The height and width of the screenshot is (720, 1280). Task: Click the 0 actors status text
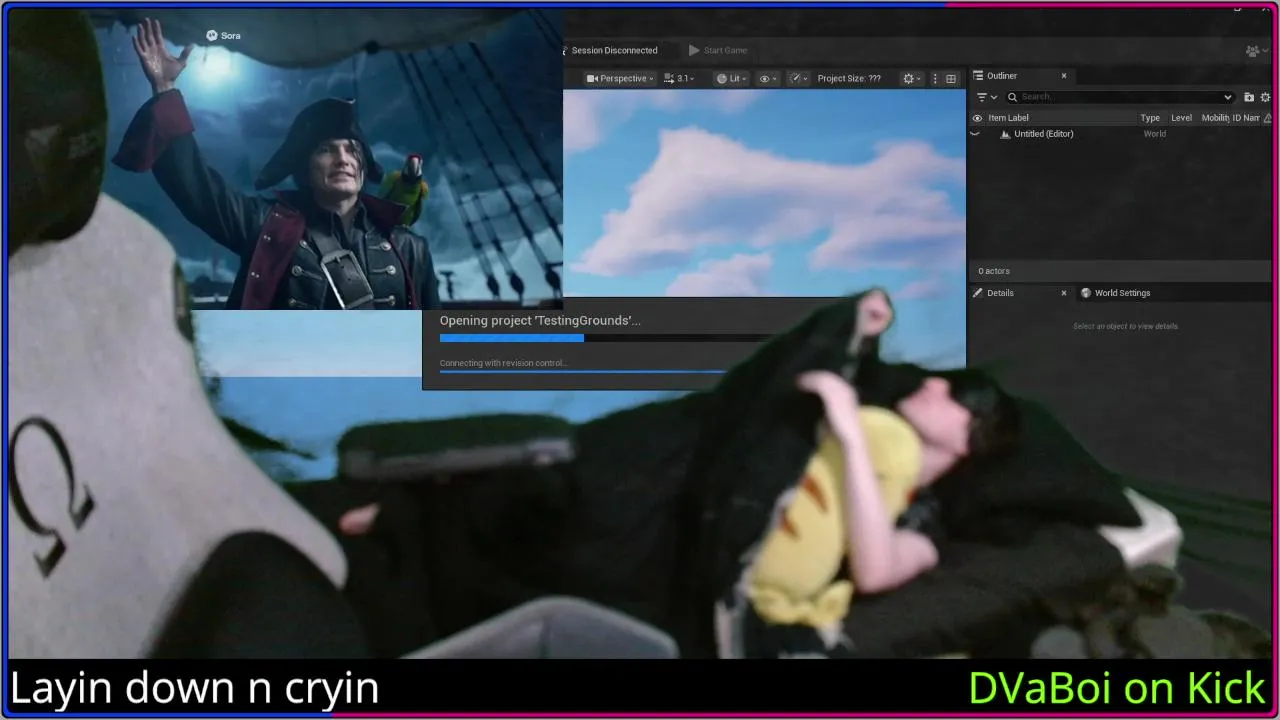click(994, 271)
